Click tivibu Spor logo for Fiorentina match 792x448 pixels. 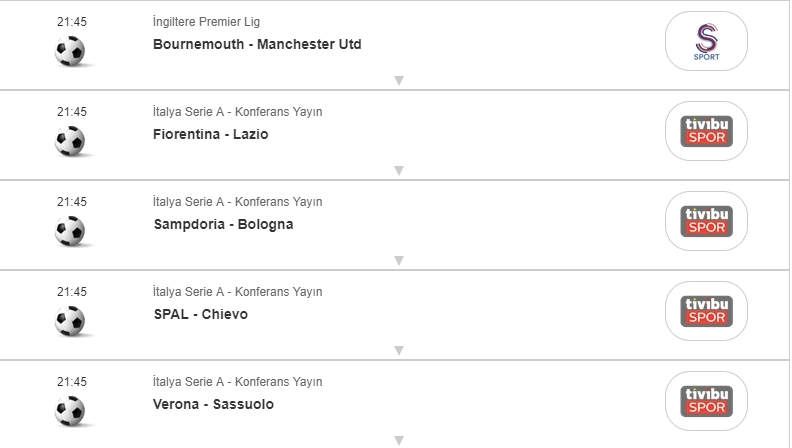tap(706, 131)
